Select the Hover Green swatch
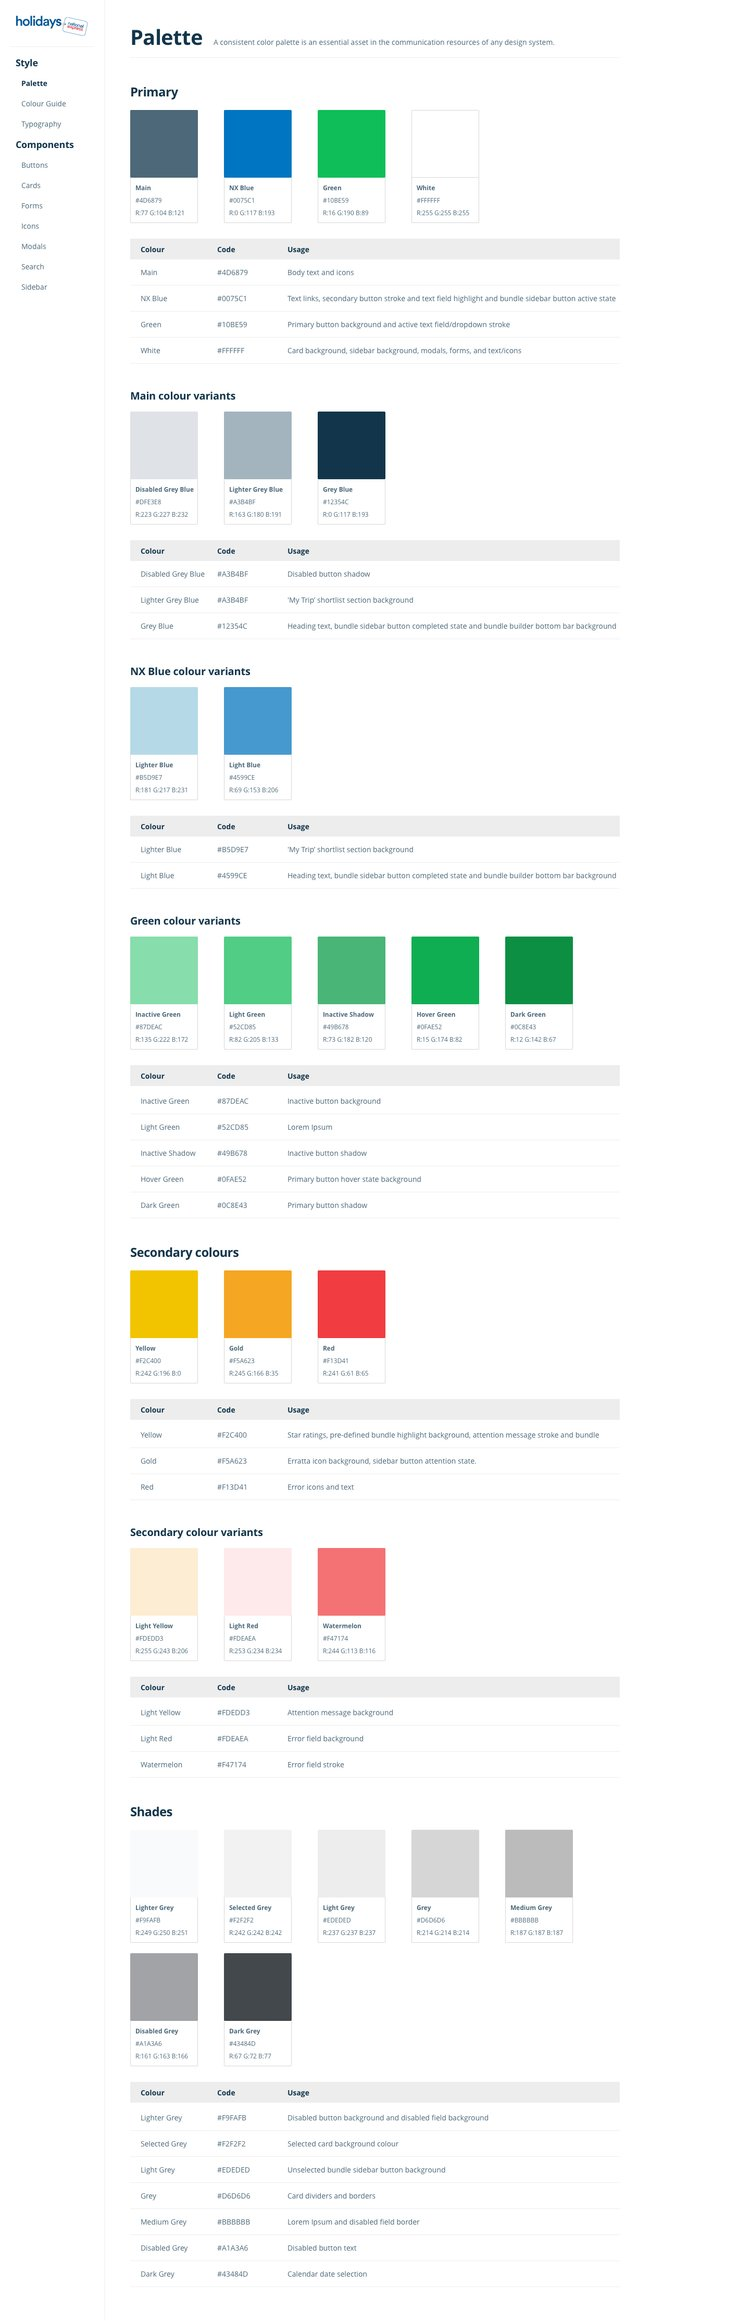750x2321 pixels. tap(445, 970)
